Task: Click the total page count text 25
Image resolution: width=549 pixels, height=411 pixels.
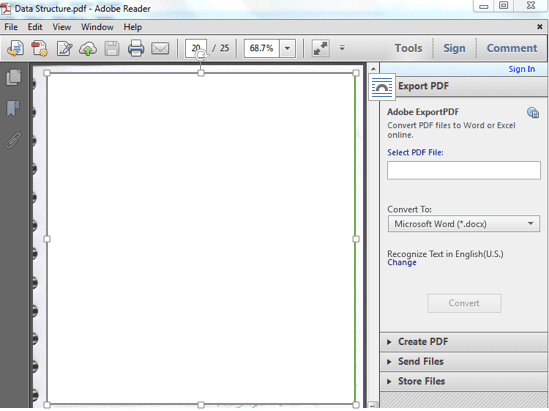Action: [224, 48]
